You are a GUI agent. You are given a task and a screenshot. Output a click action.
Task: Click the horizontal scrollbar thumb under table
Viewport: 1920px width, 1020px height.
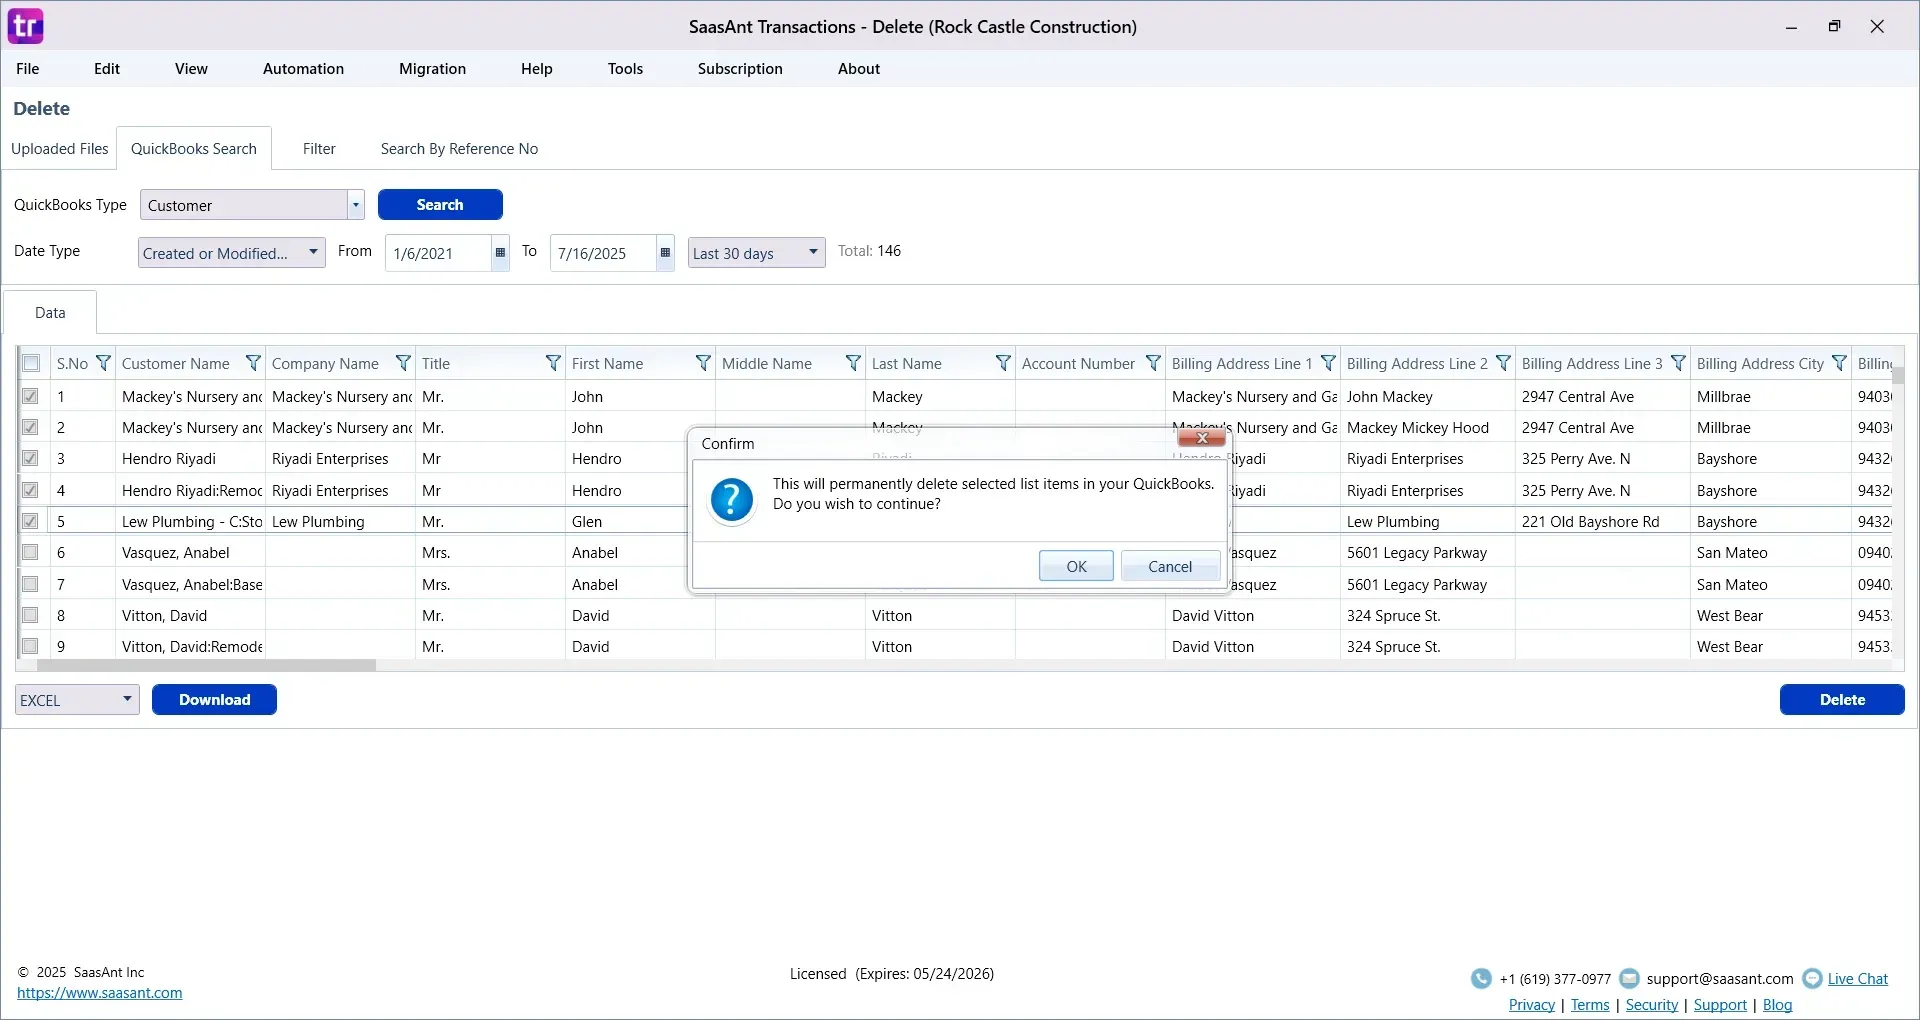click(205, 665)
